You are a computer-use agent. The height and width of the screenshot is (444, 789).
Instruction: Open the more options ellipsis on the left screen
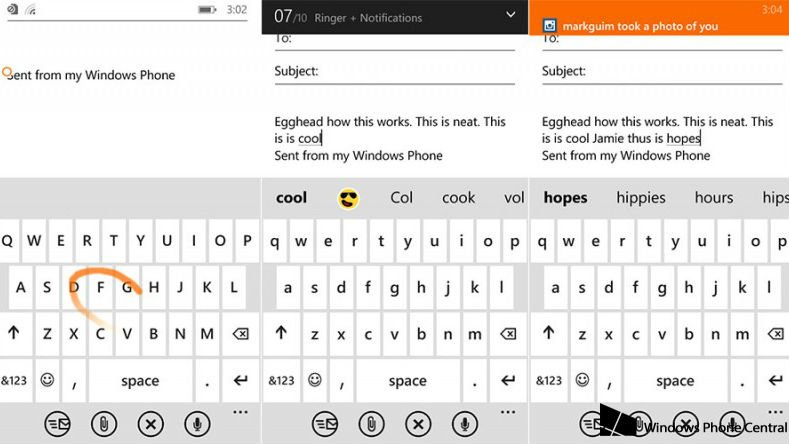click(240, 411)
